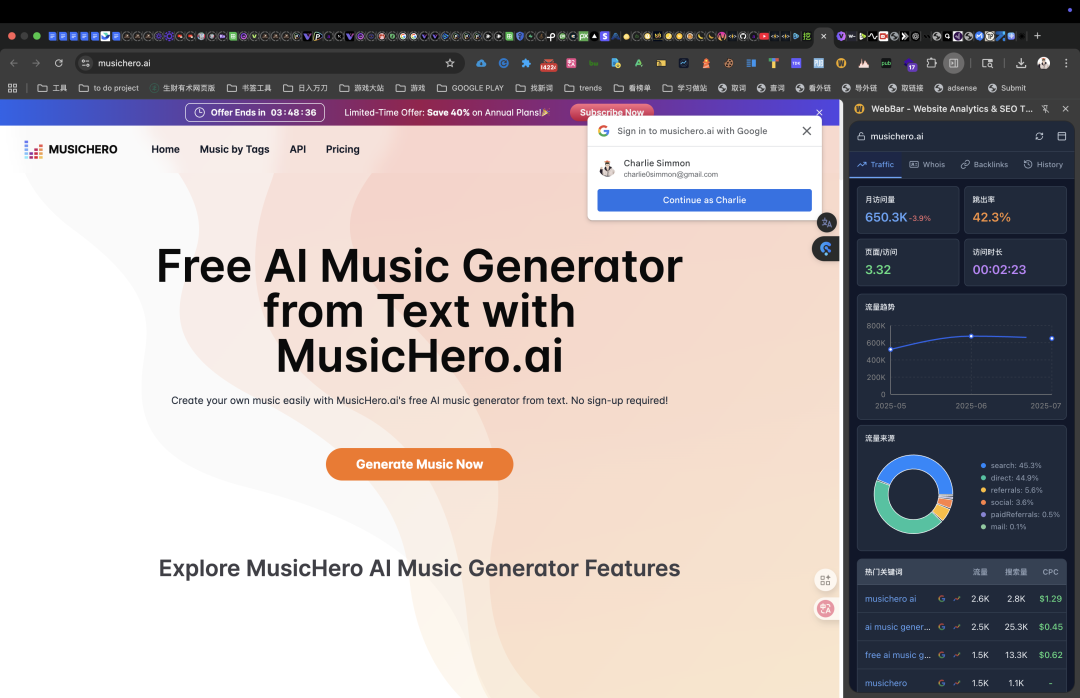Image resolution: width=1080 pixels, height=698 pixels.
Task: Bookmark this page with the star icon
Action: 450,63
